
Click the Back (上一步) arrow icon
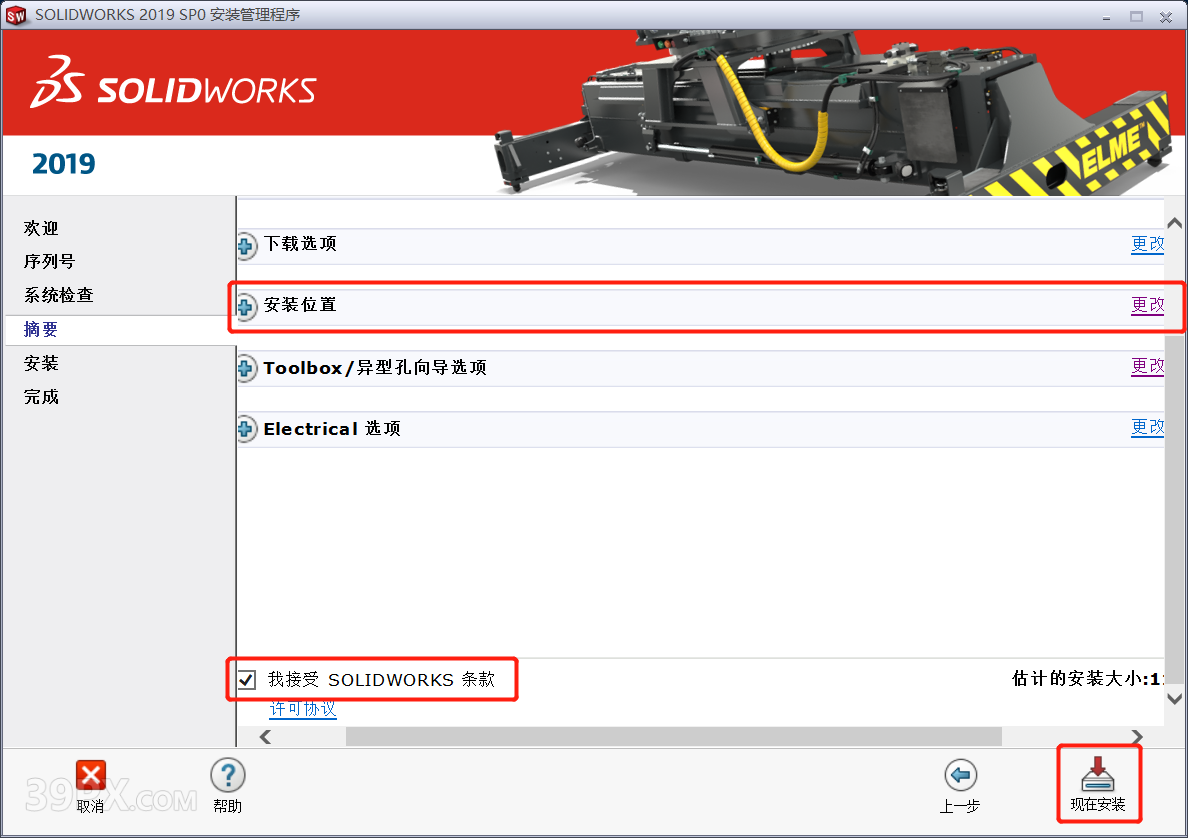[960, 776]
